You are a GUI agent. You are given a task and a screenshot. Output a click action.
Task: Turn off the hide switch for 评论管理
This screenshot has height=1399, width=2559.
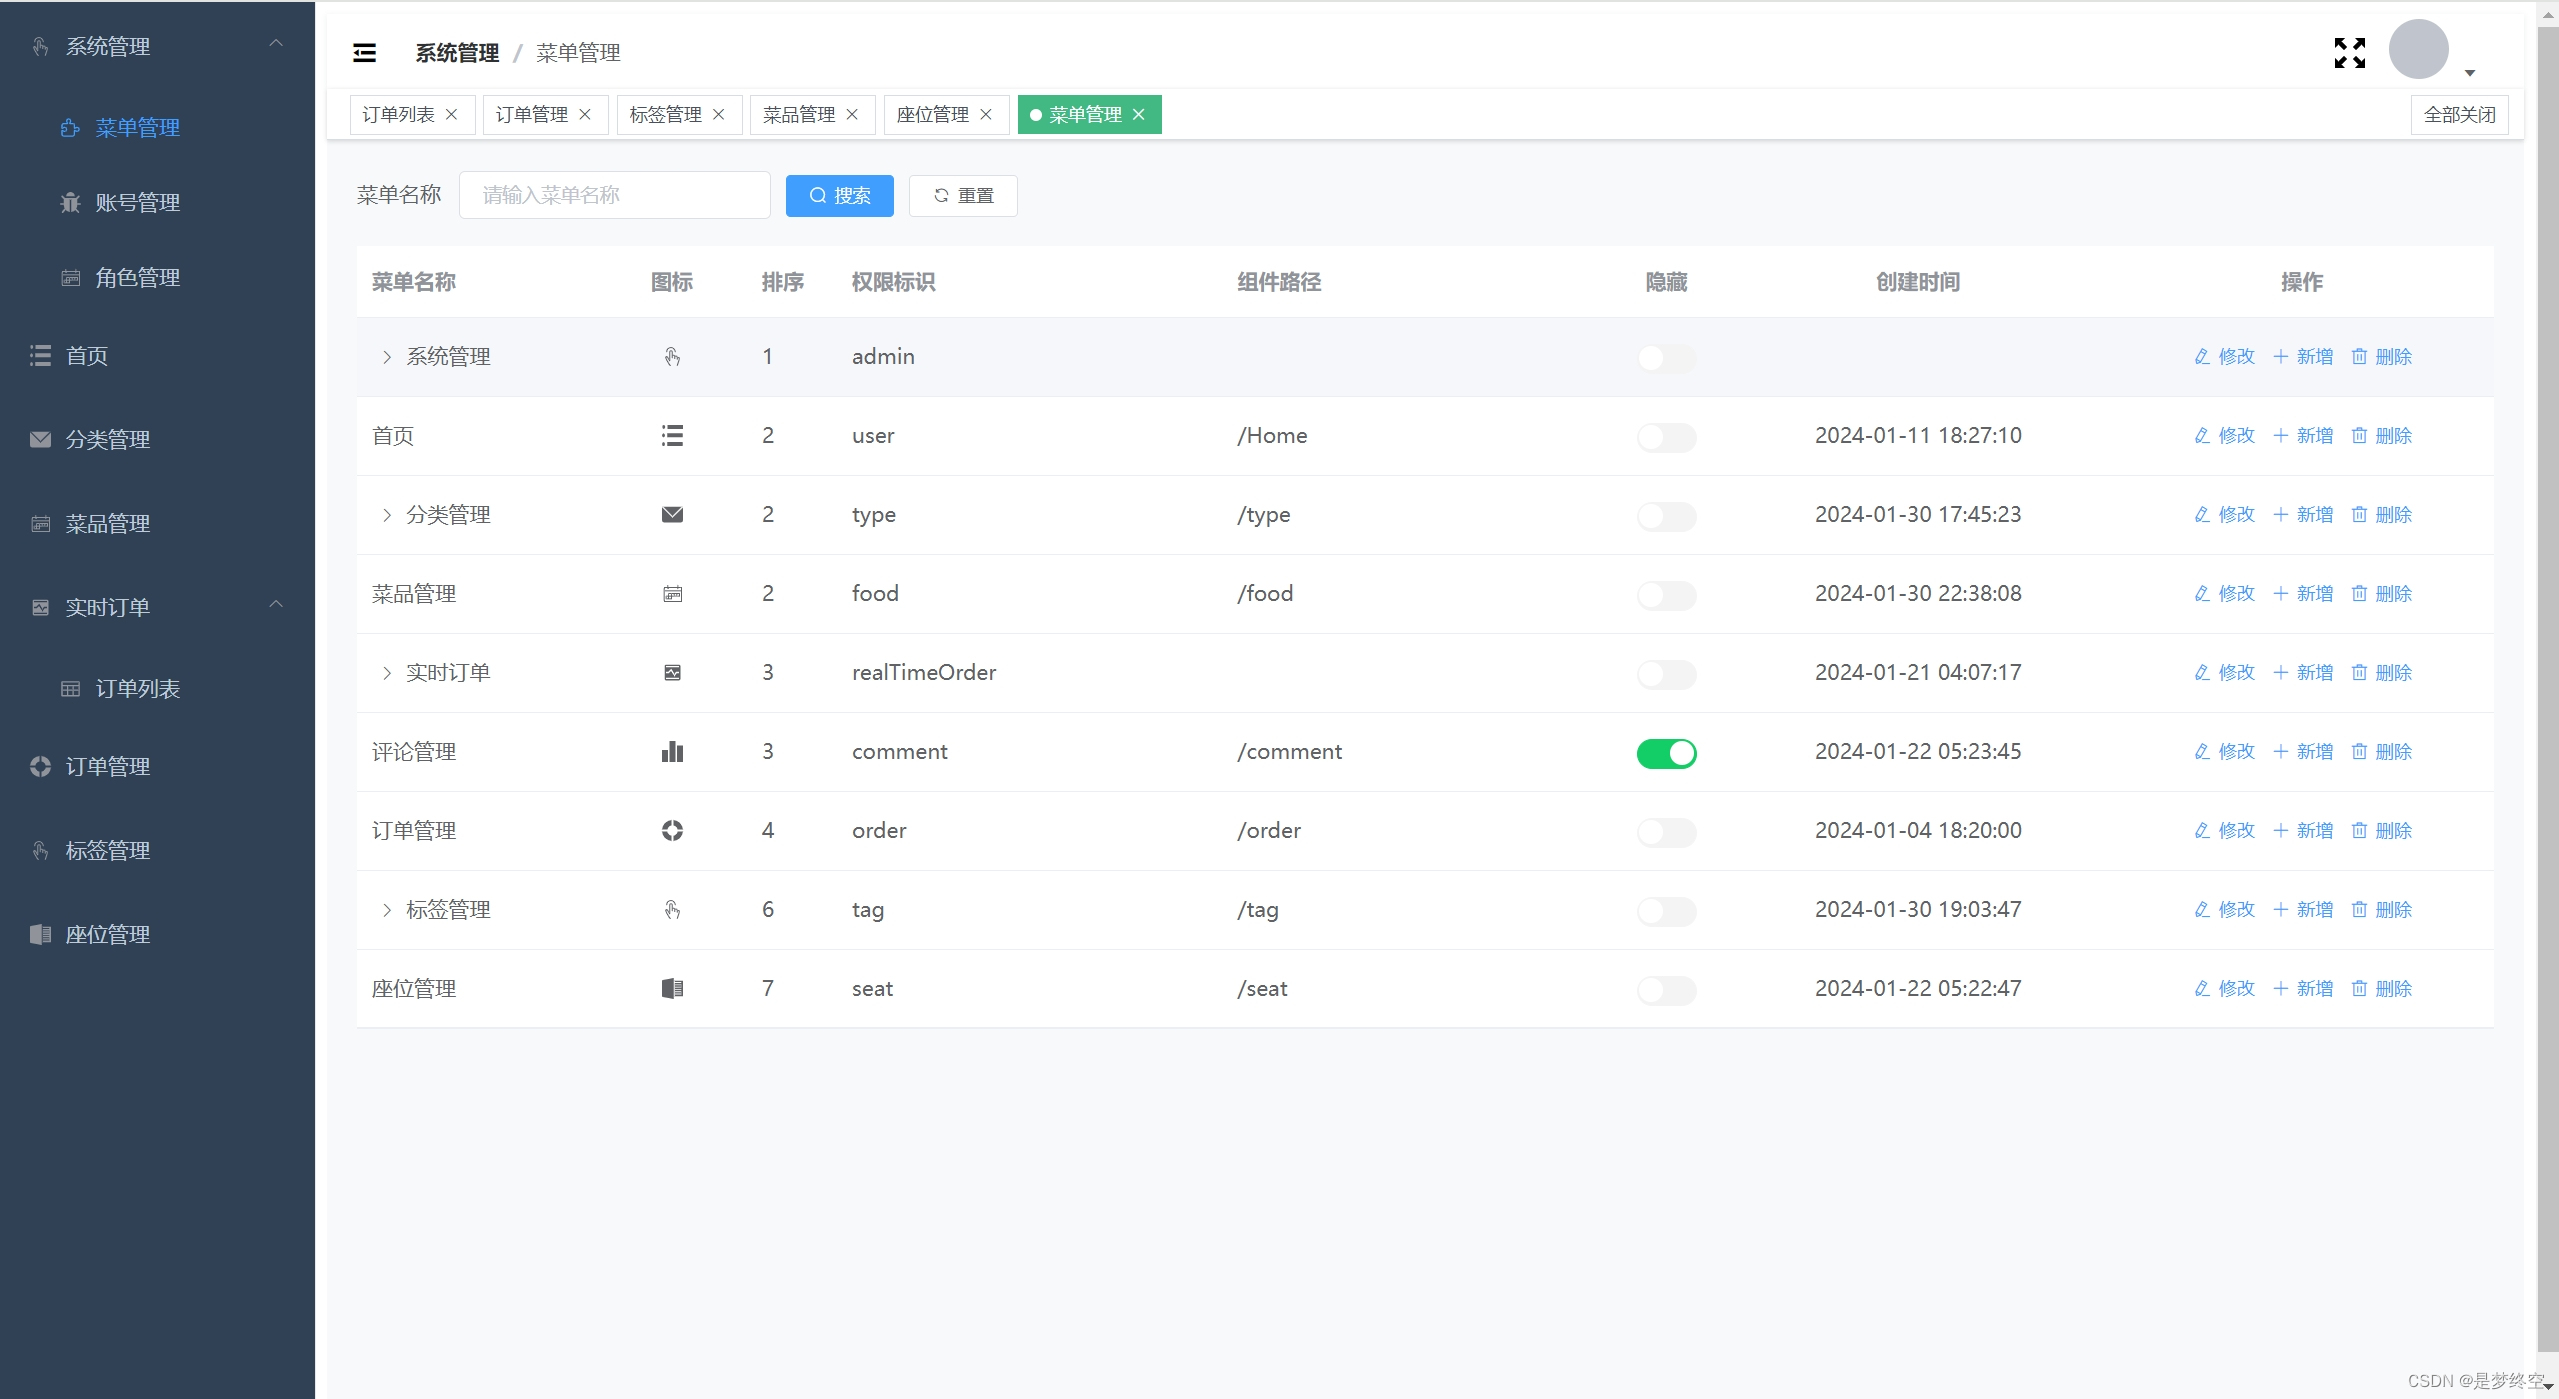(x=1666, y=753)
